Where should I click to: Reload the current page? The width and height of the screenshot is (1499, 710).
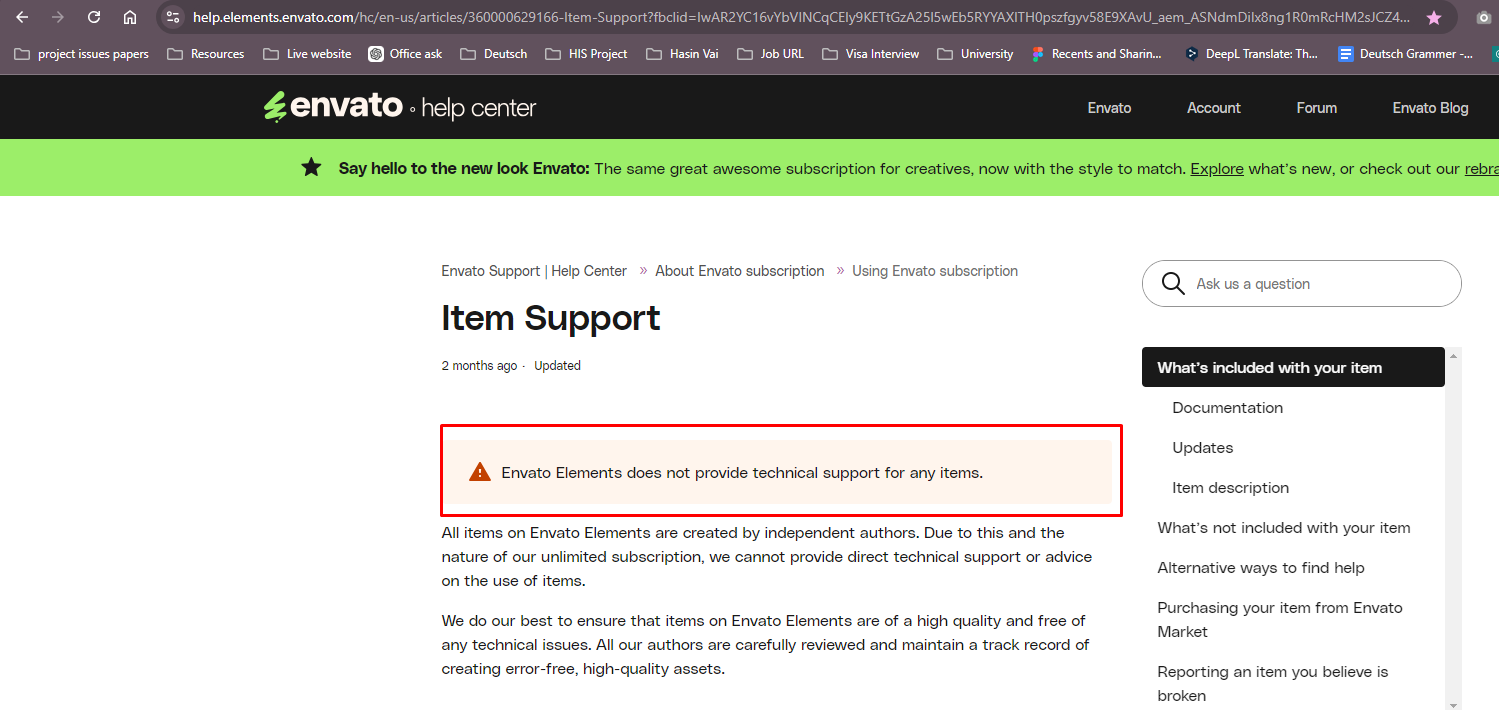click(94, 17)
